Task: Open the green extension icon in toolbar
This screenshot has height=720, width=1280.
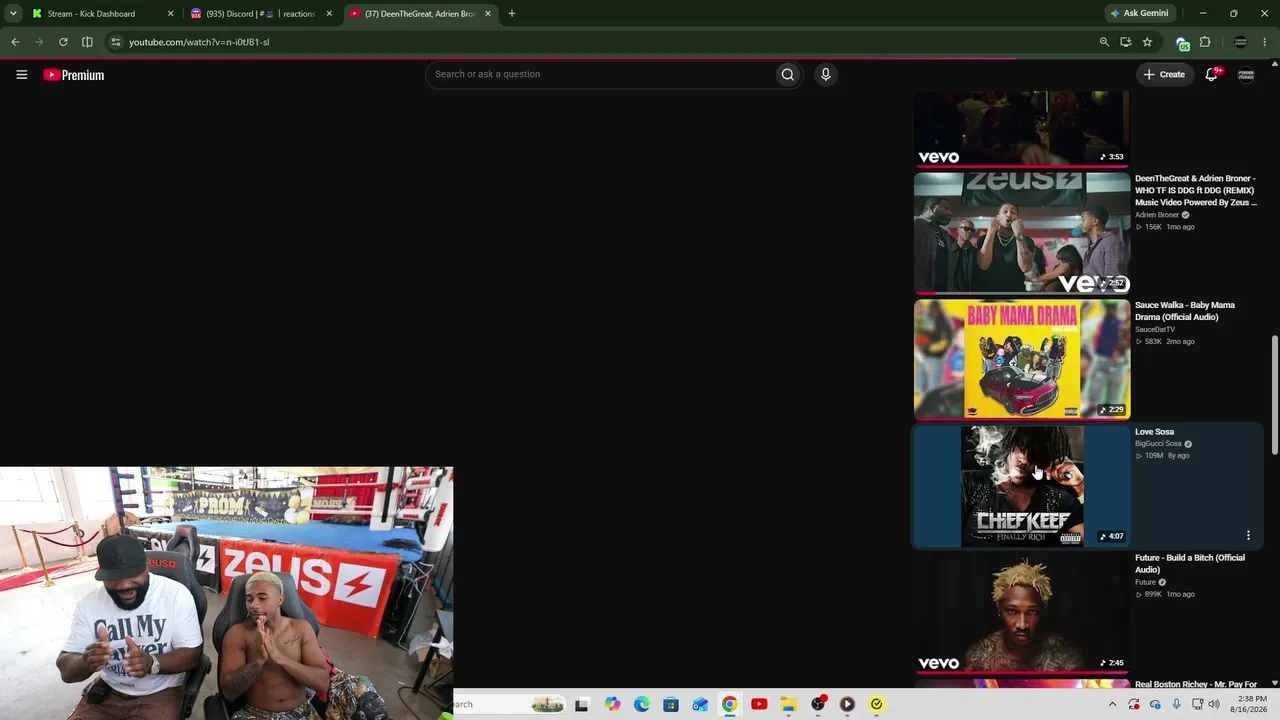Action: (x=1182, y=42)
